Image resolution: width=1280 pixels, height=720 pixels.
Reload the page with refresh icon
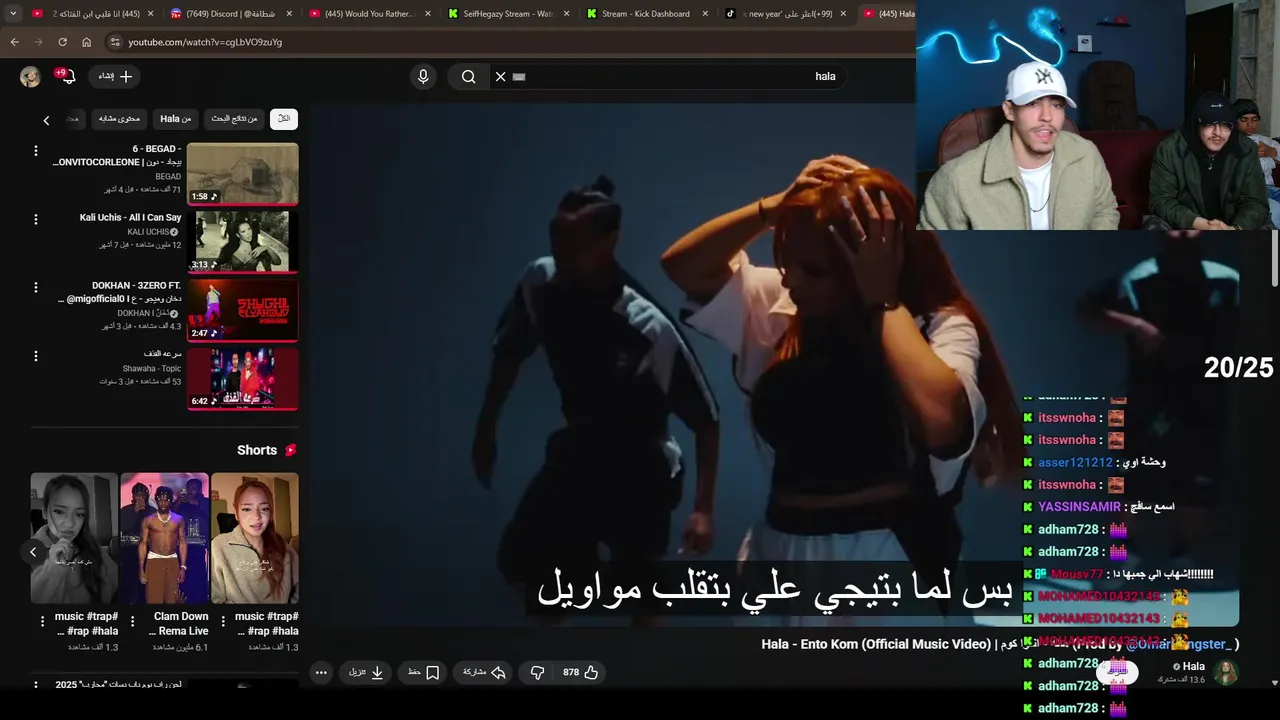pos(62,42)
